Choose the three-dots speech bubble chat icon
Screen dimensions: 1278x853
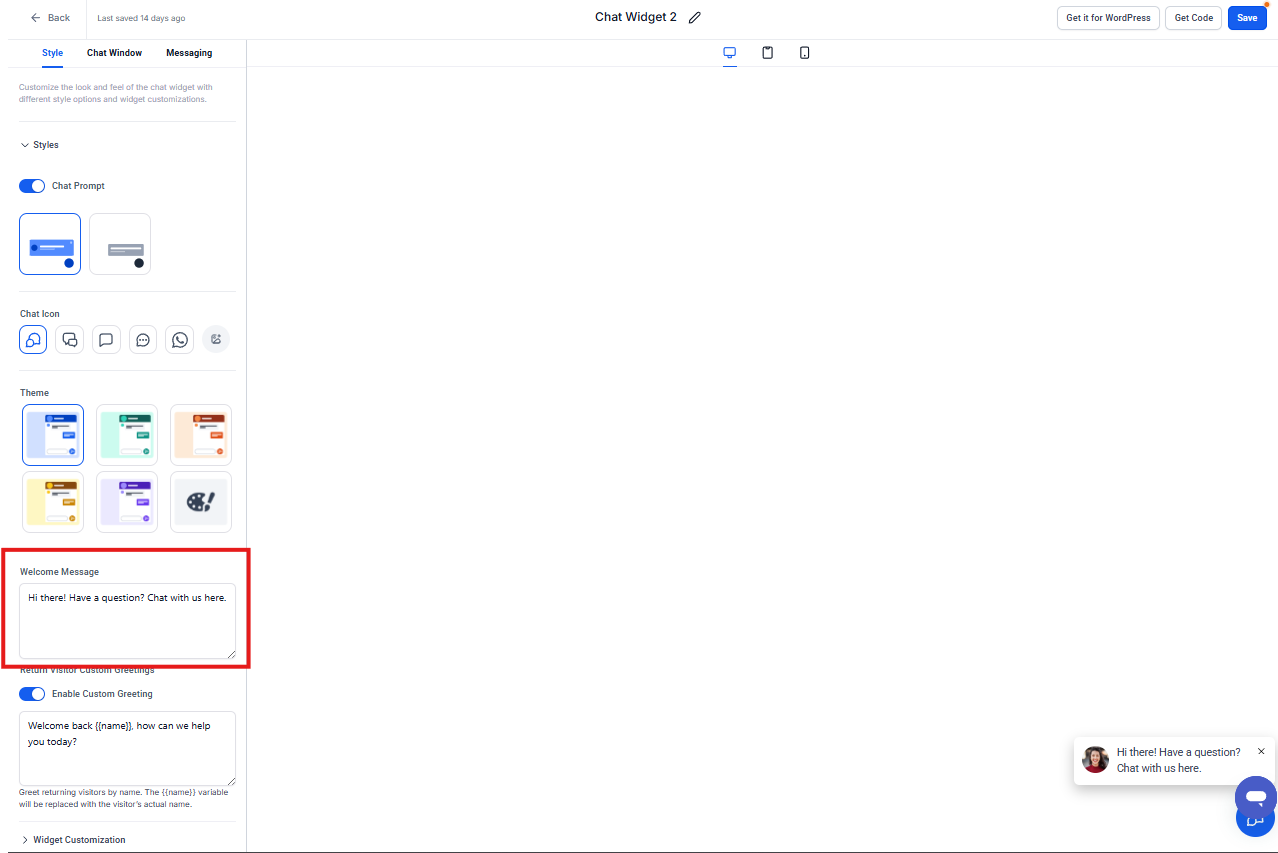(143, 340)
